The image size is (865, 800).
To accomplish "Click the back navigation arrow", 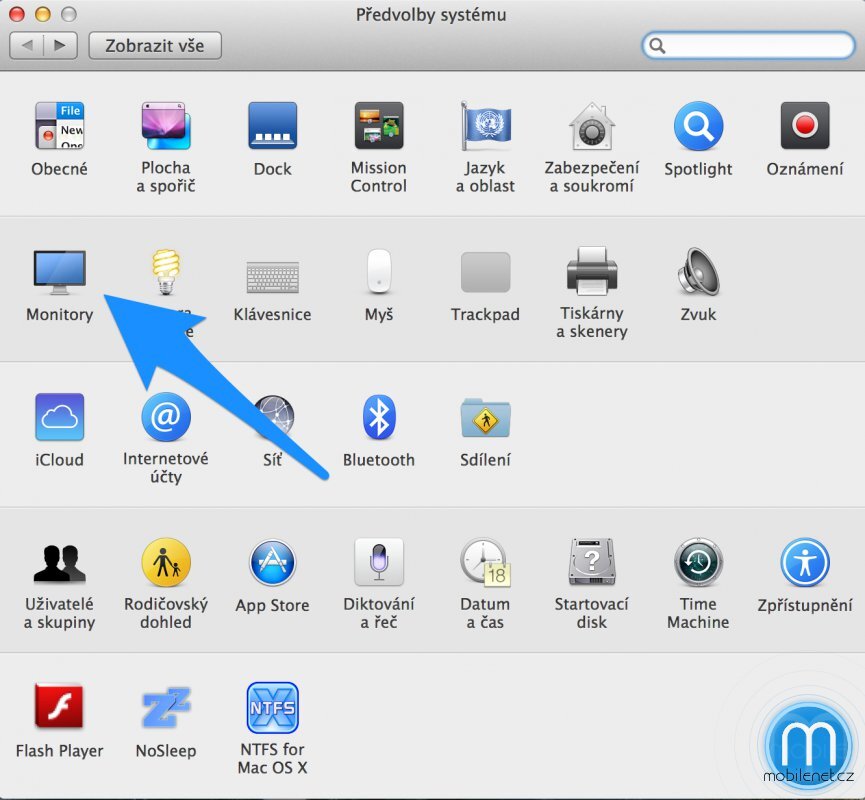I will coord(28,45).
